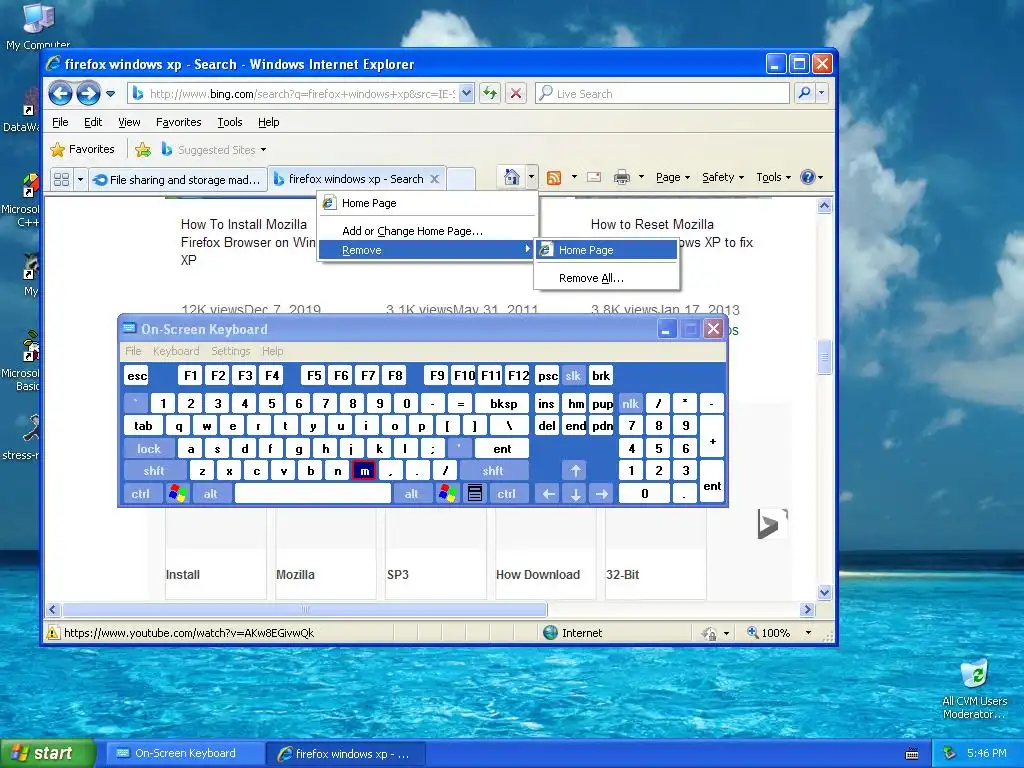Toggle the left alt key
Viewport: 1024px width, 768px height.
tap(210, 494)
